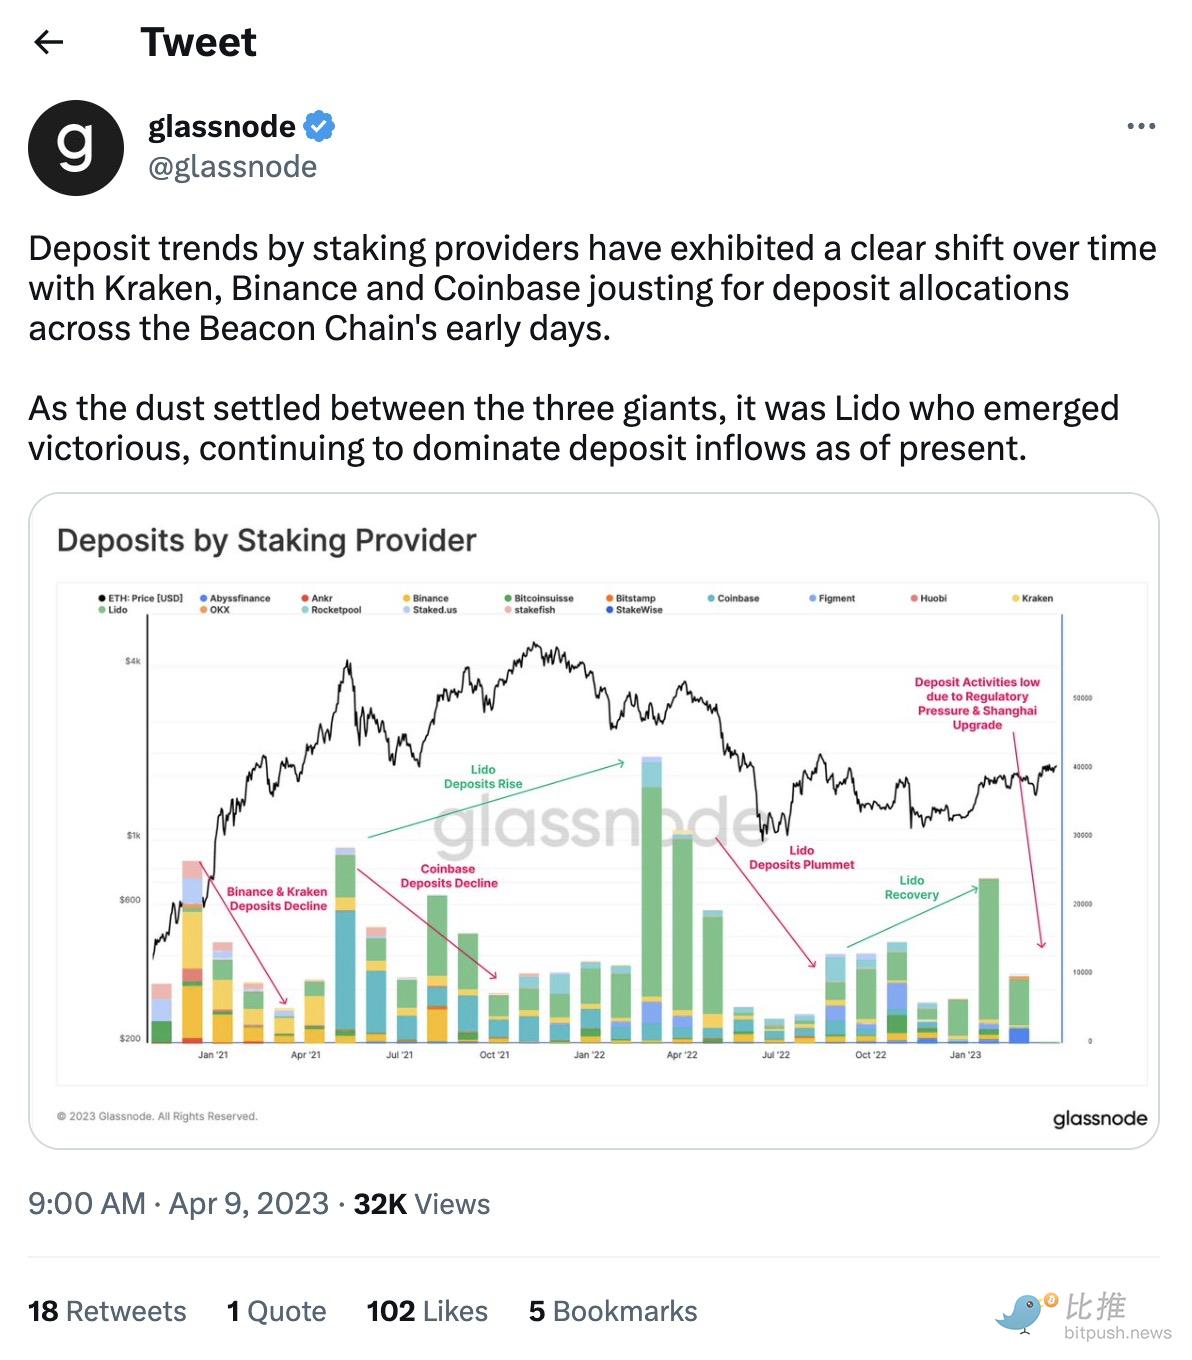Click the Tweet header title
Viewport: 1192px width, 1360px height.
[x=198, y=42]
